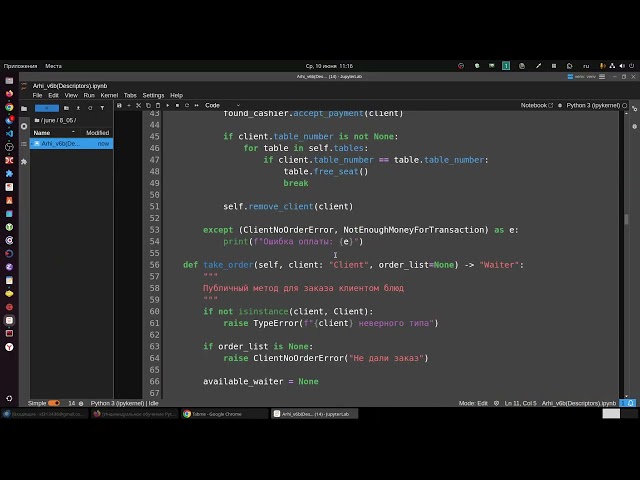Open the status bar terminals and kernels count 14

tap(76, 403)
